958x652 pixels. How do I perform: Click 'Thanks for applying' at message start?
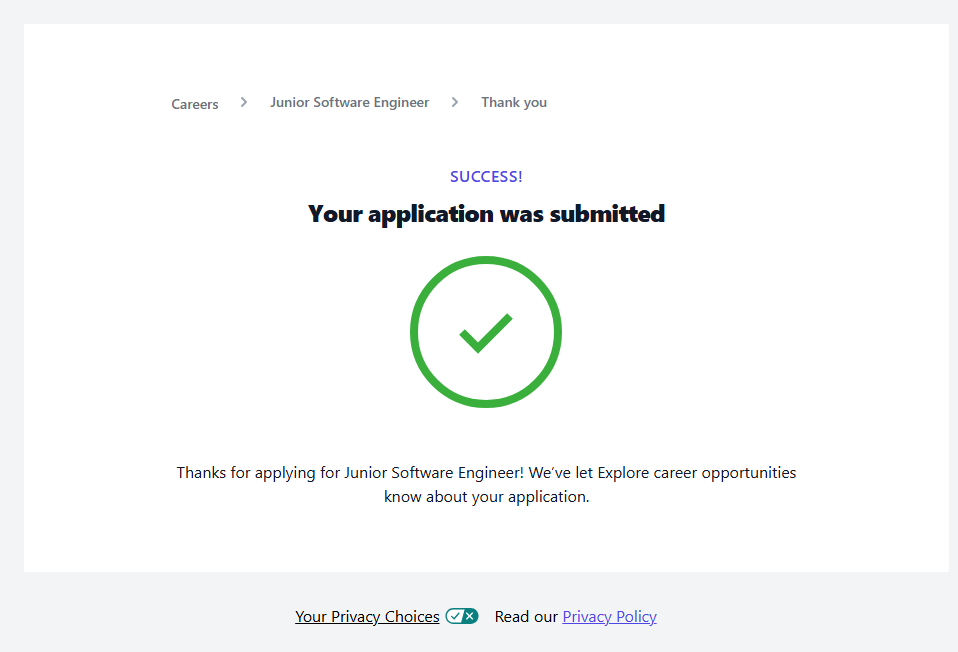(234, 472)
